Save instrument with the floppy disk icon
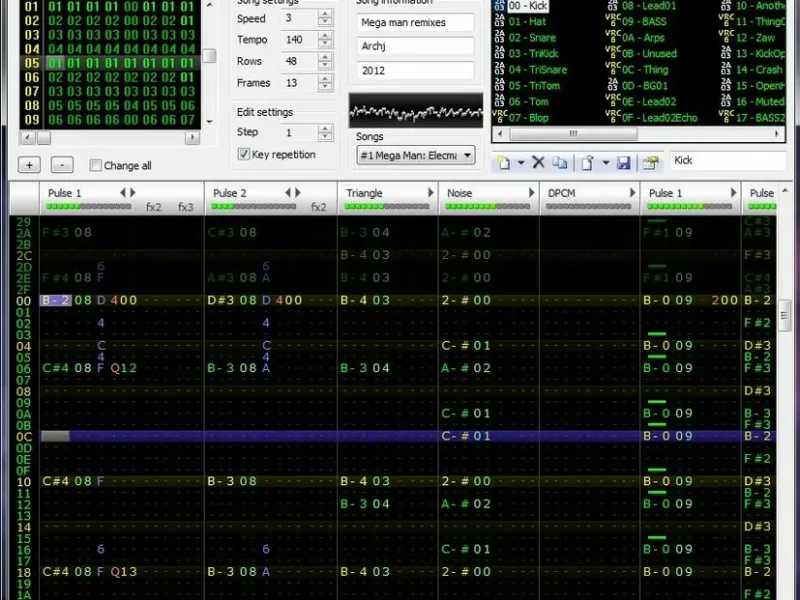800x600 pixels. click(624, 162)
